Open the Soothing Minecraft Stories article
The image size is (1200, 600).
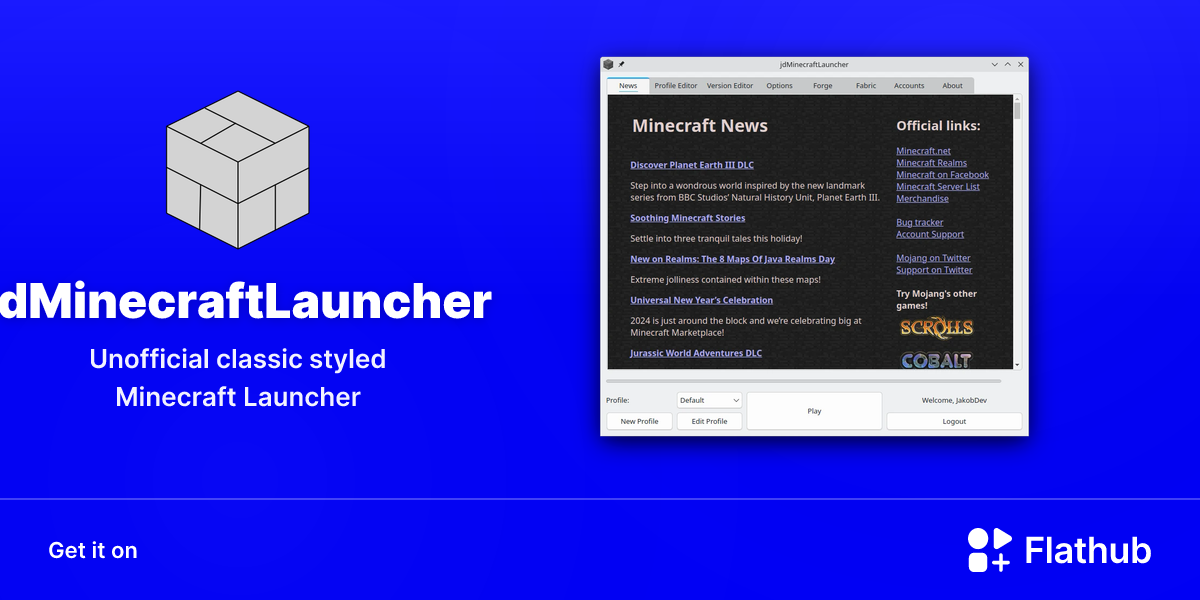pyautogui.click(x=688, y=218)
